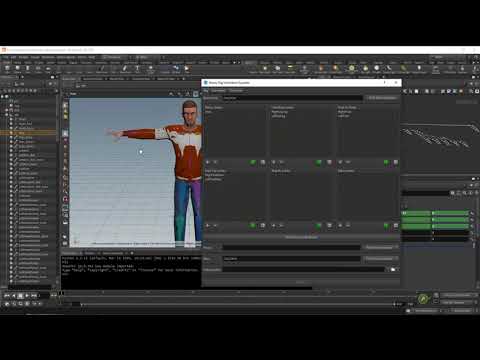Jump to the first frame on the playbar
The height and width of the screenshot is (360, 480).
[7, 295]
